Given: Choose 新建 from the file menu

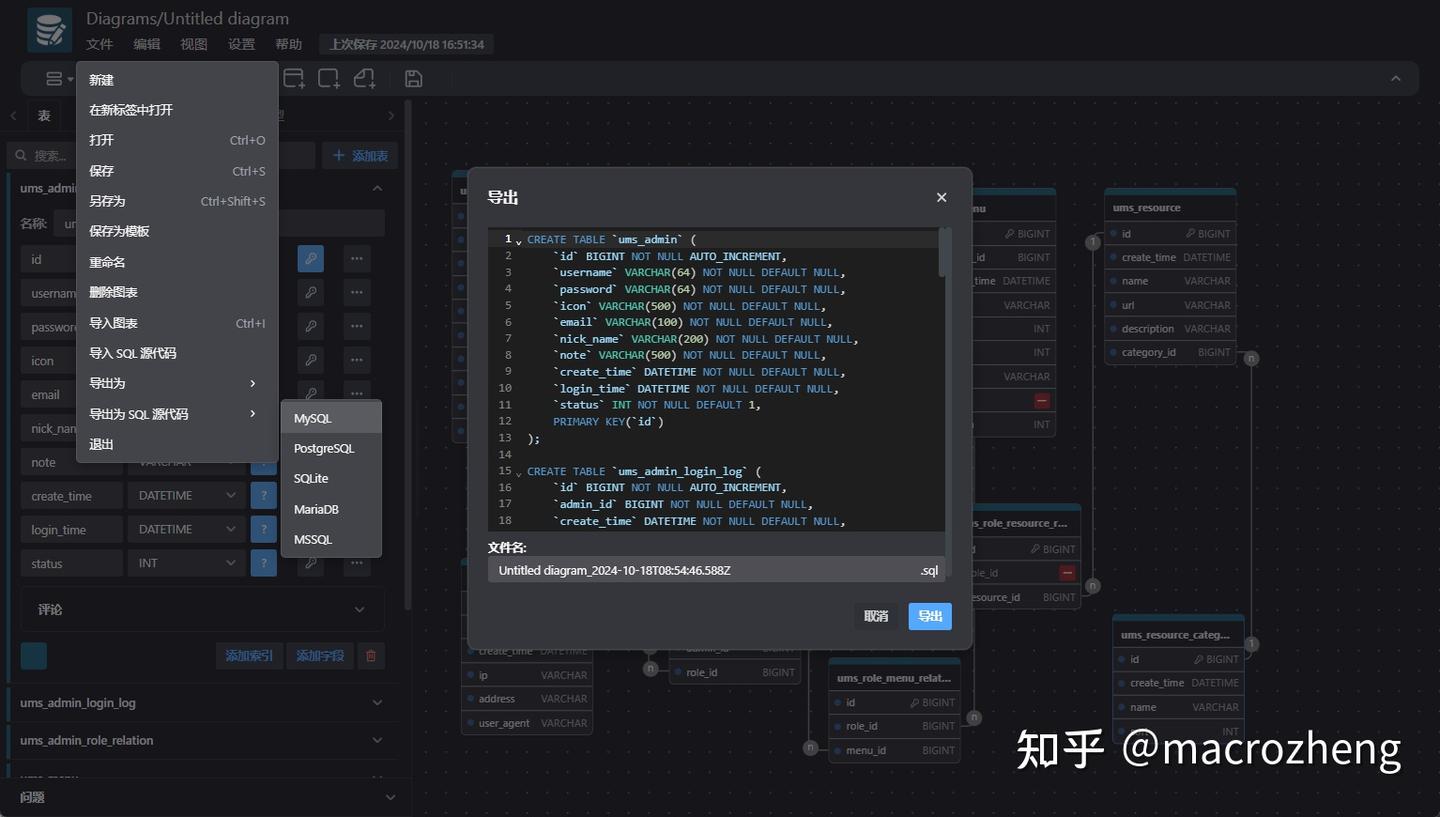Looking at the screenshot, I should click(177, 80).
